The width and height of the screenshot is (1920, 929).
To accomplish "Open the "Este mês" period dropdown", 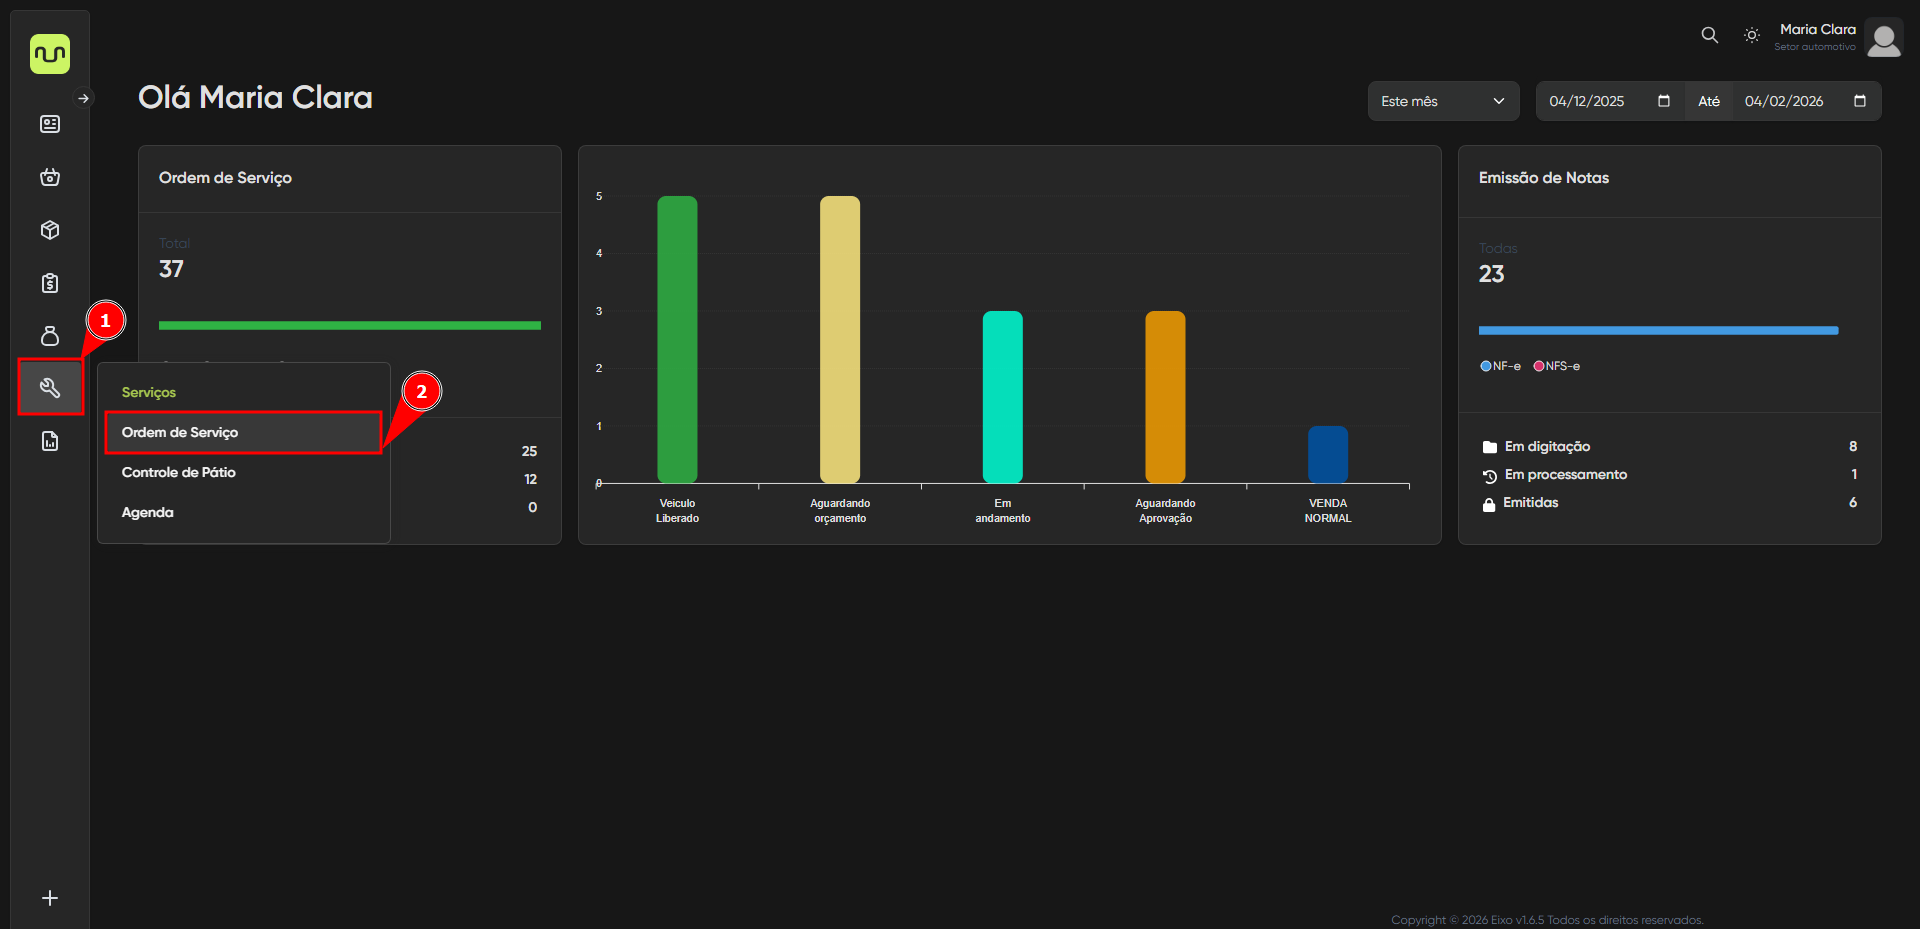I will (1443, 101).
